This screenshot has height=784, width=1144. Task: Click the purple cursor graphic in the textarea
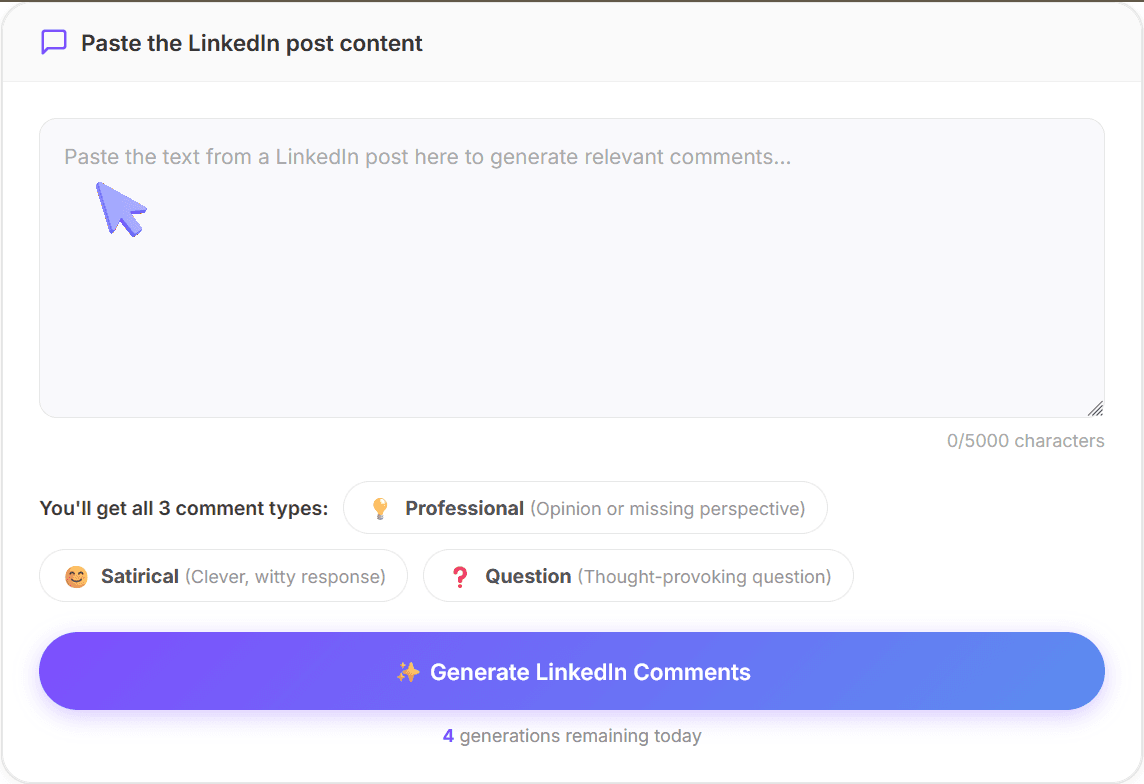click(x=120, y=208)
